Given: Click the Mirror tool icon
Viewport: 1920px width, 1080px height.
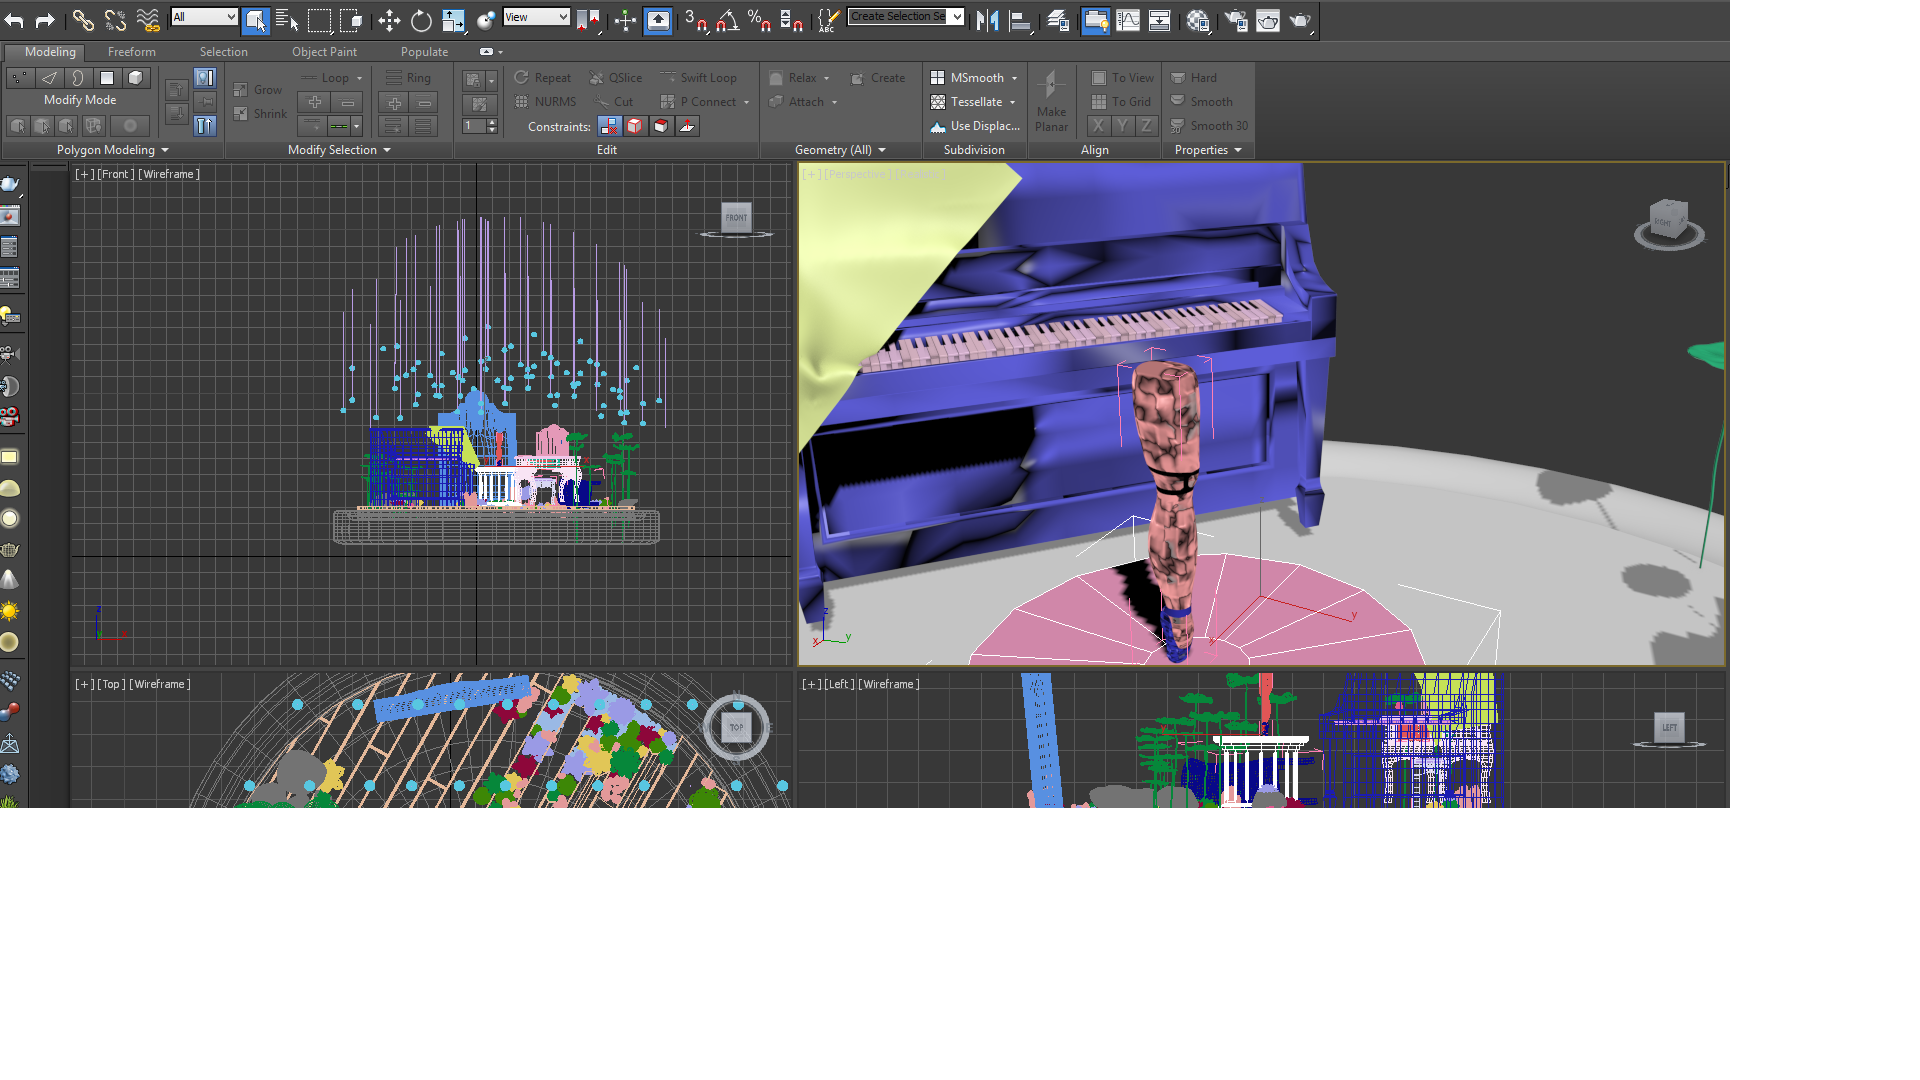Looking at the screenshot, I should click(988, 18).
